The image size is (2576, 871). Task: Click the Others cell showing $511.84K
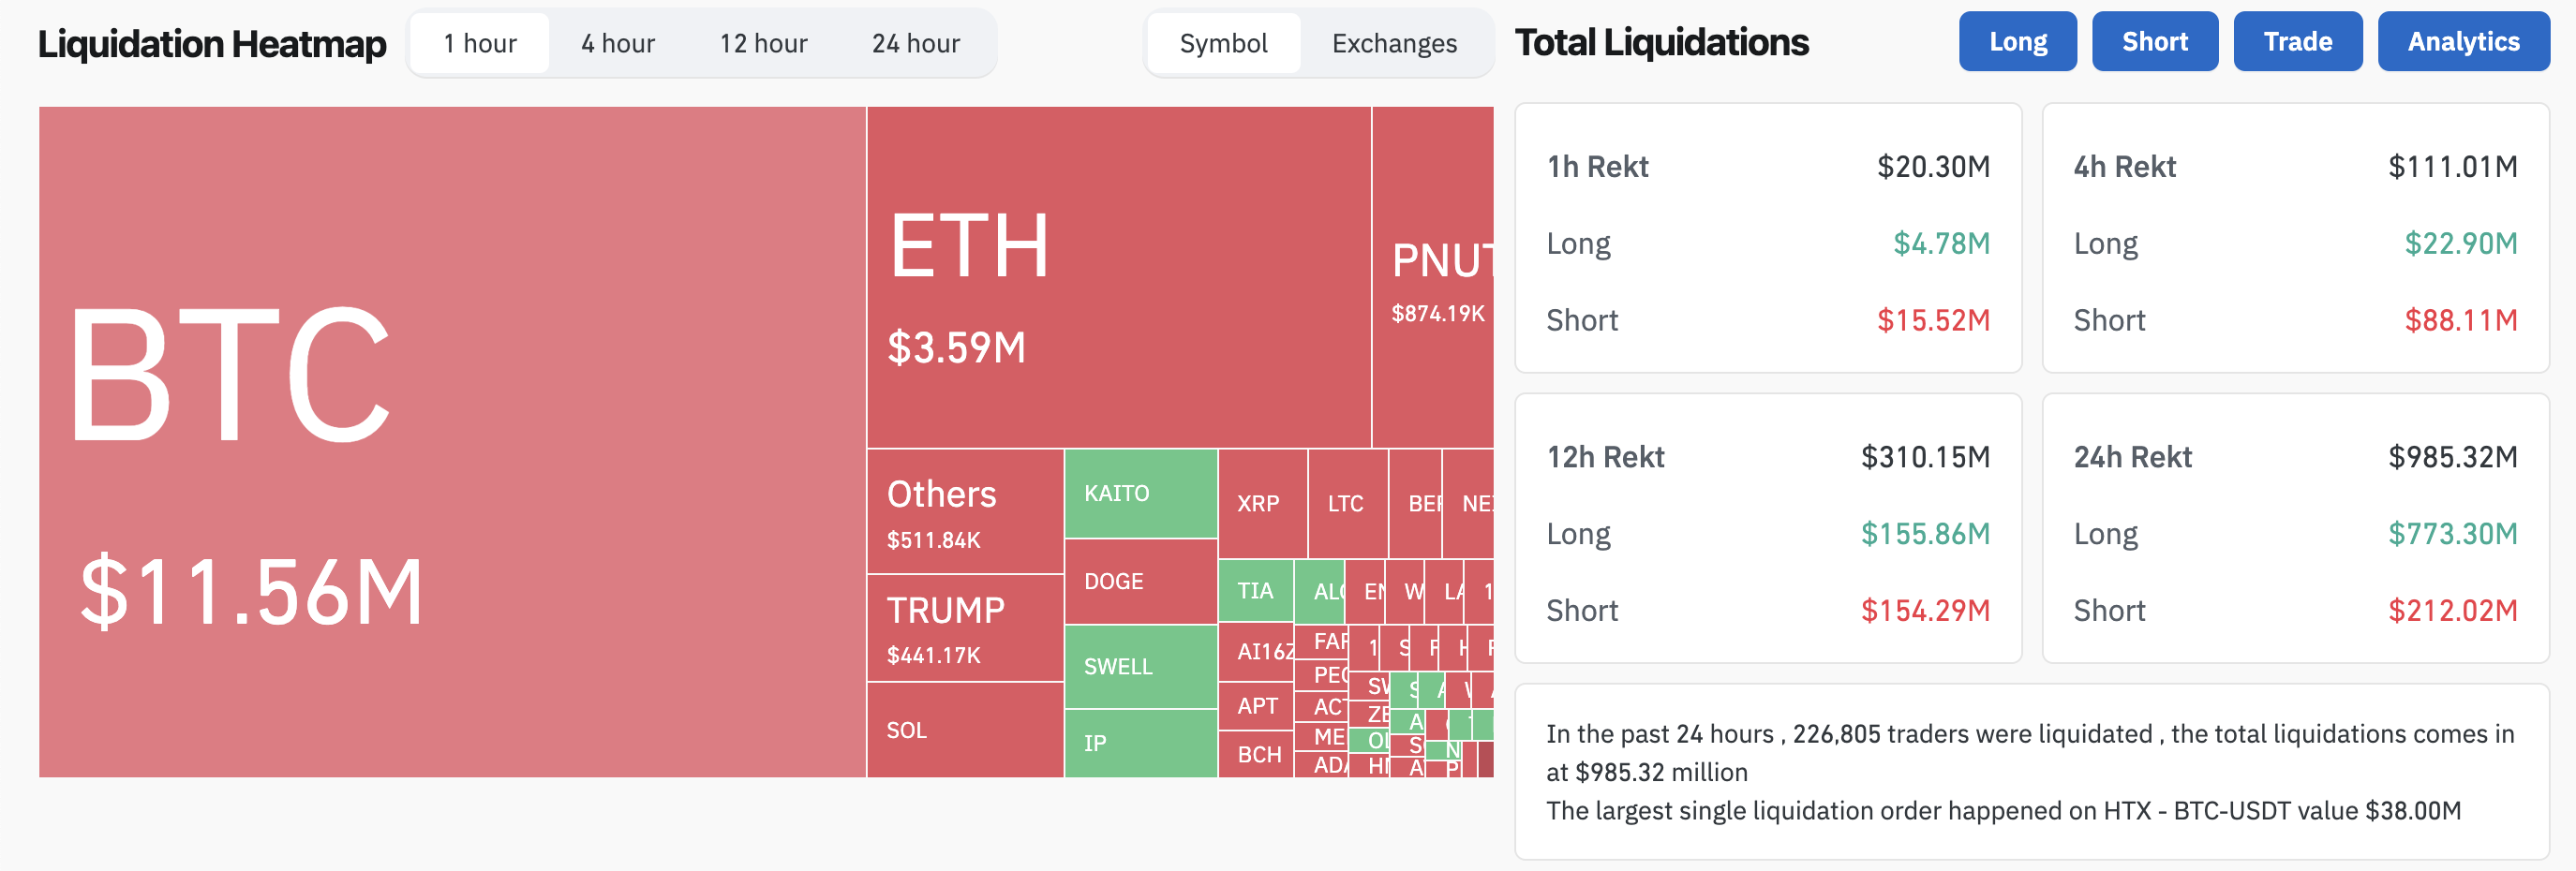coord(964,512)
